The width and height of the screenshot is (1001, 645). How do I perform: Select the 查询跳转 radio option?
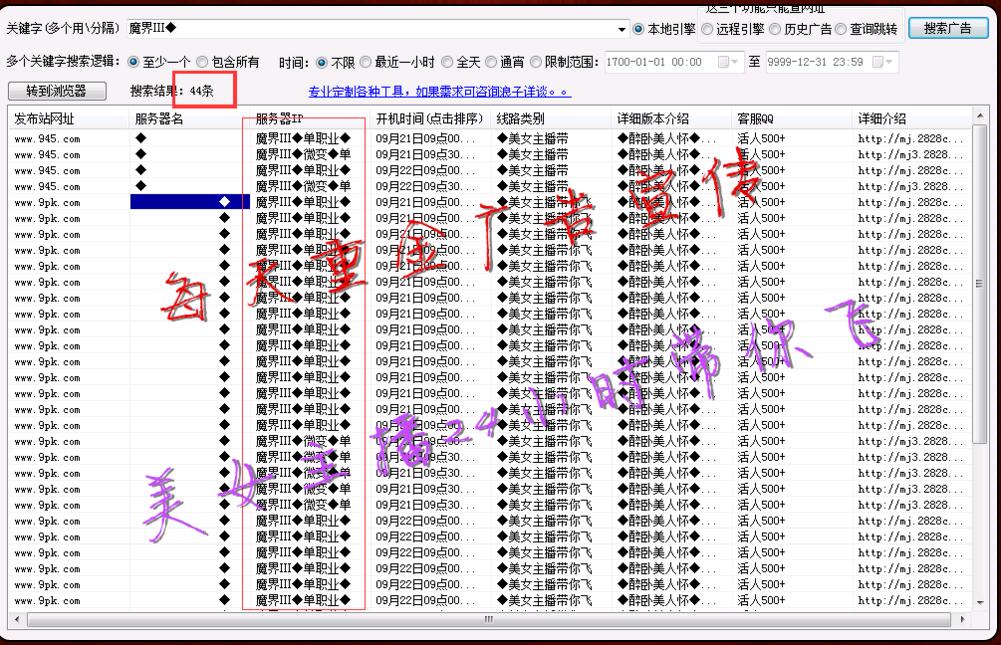click(x=842, y=29)
